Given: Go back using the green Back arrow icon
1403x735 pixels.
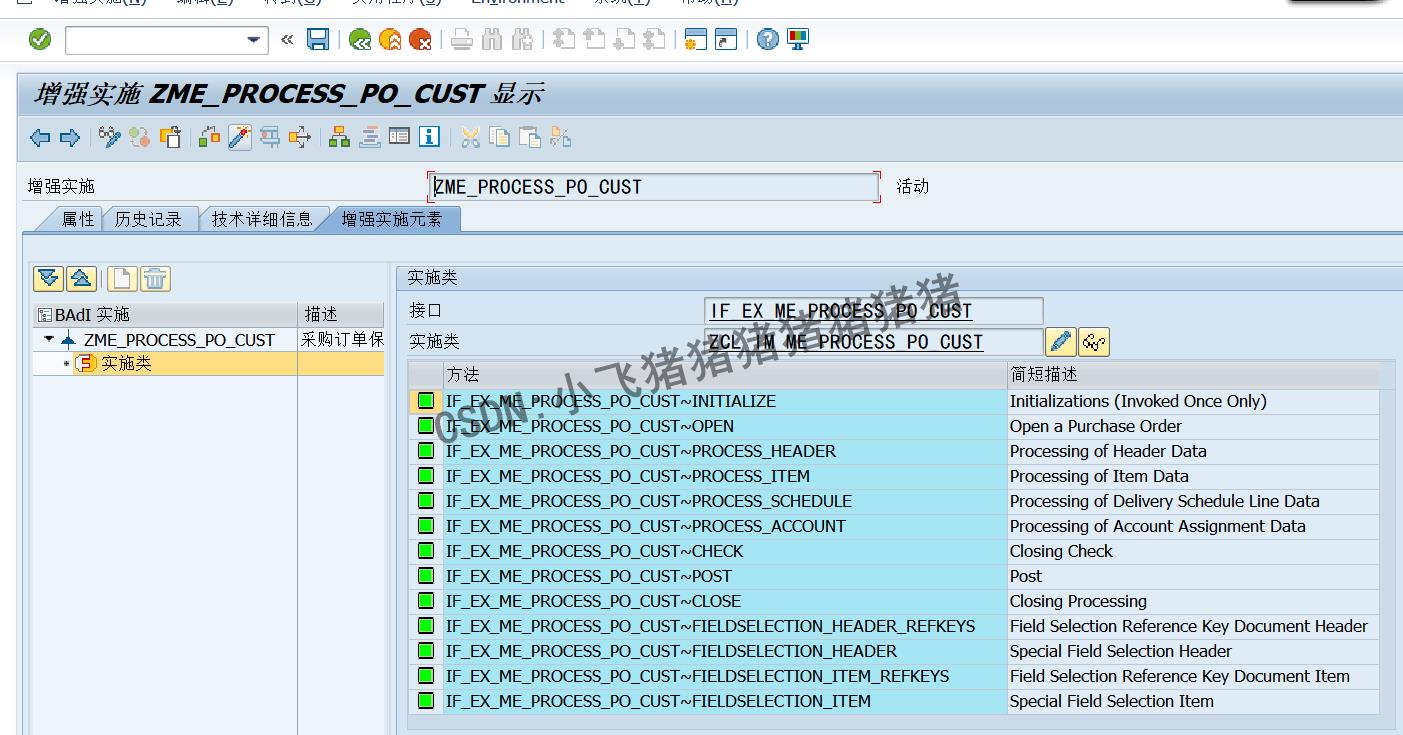Looking at the screenshot, I should [x=361, y=40].
